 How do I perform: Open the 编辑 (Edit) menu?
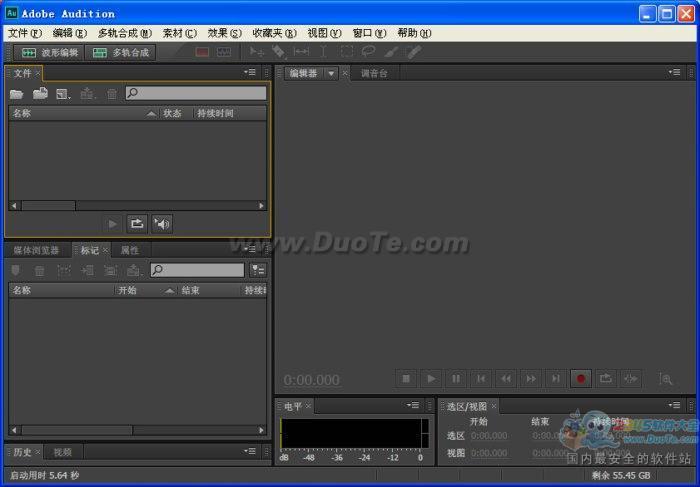click(x=69, y=33)
